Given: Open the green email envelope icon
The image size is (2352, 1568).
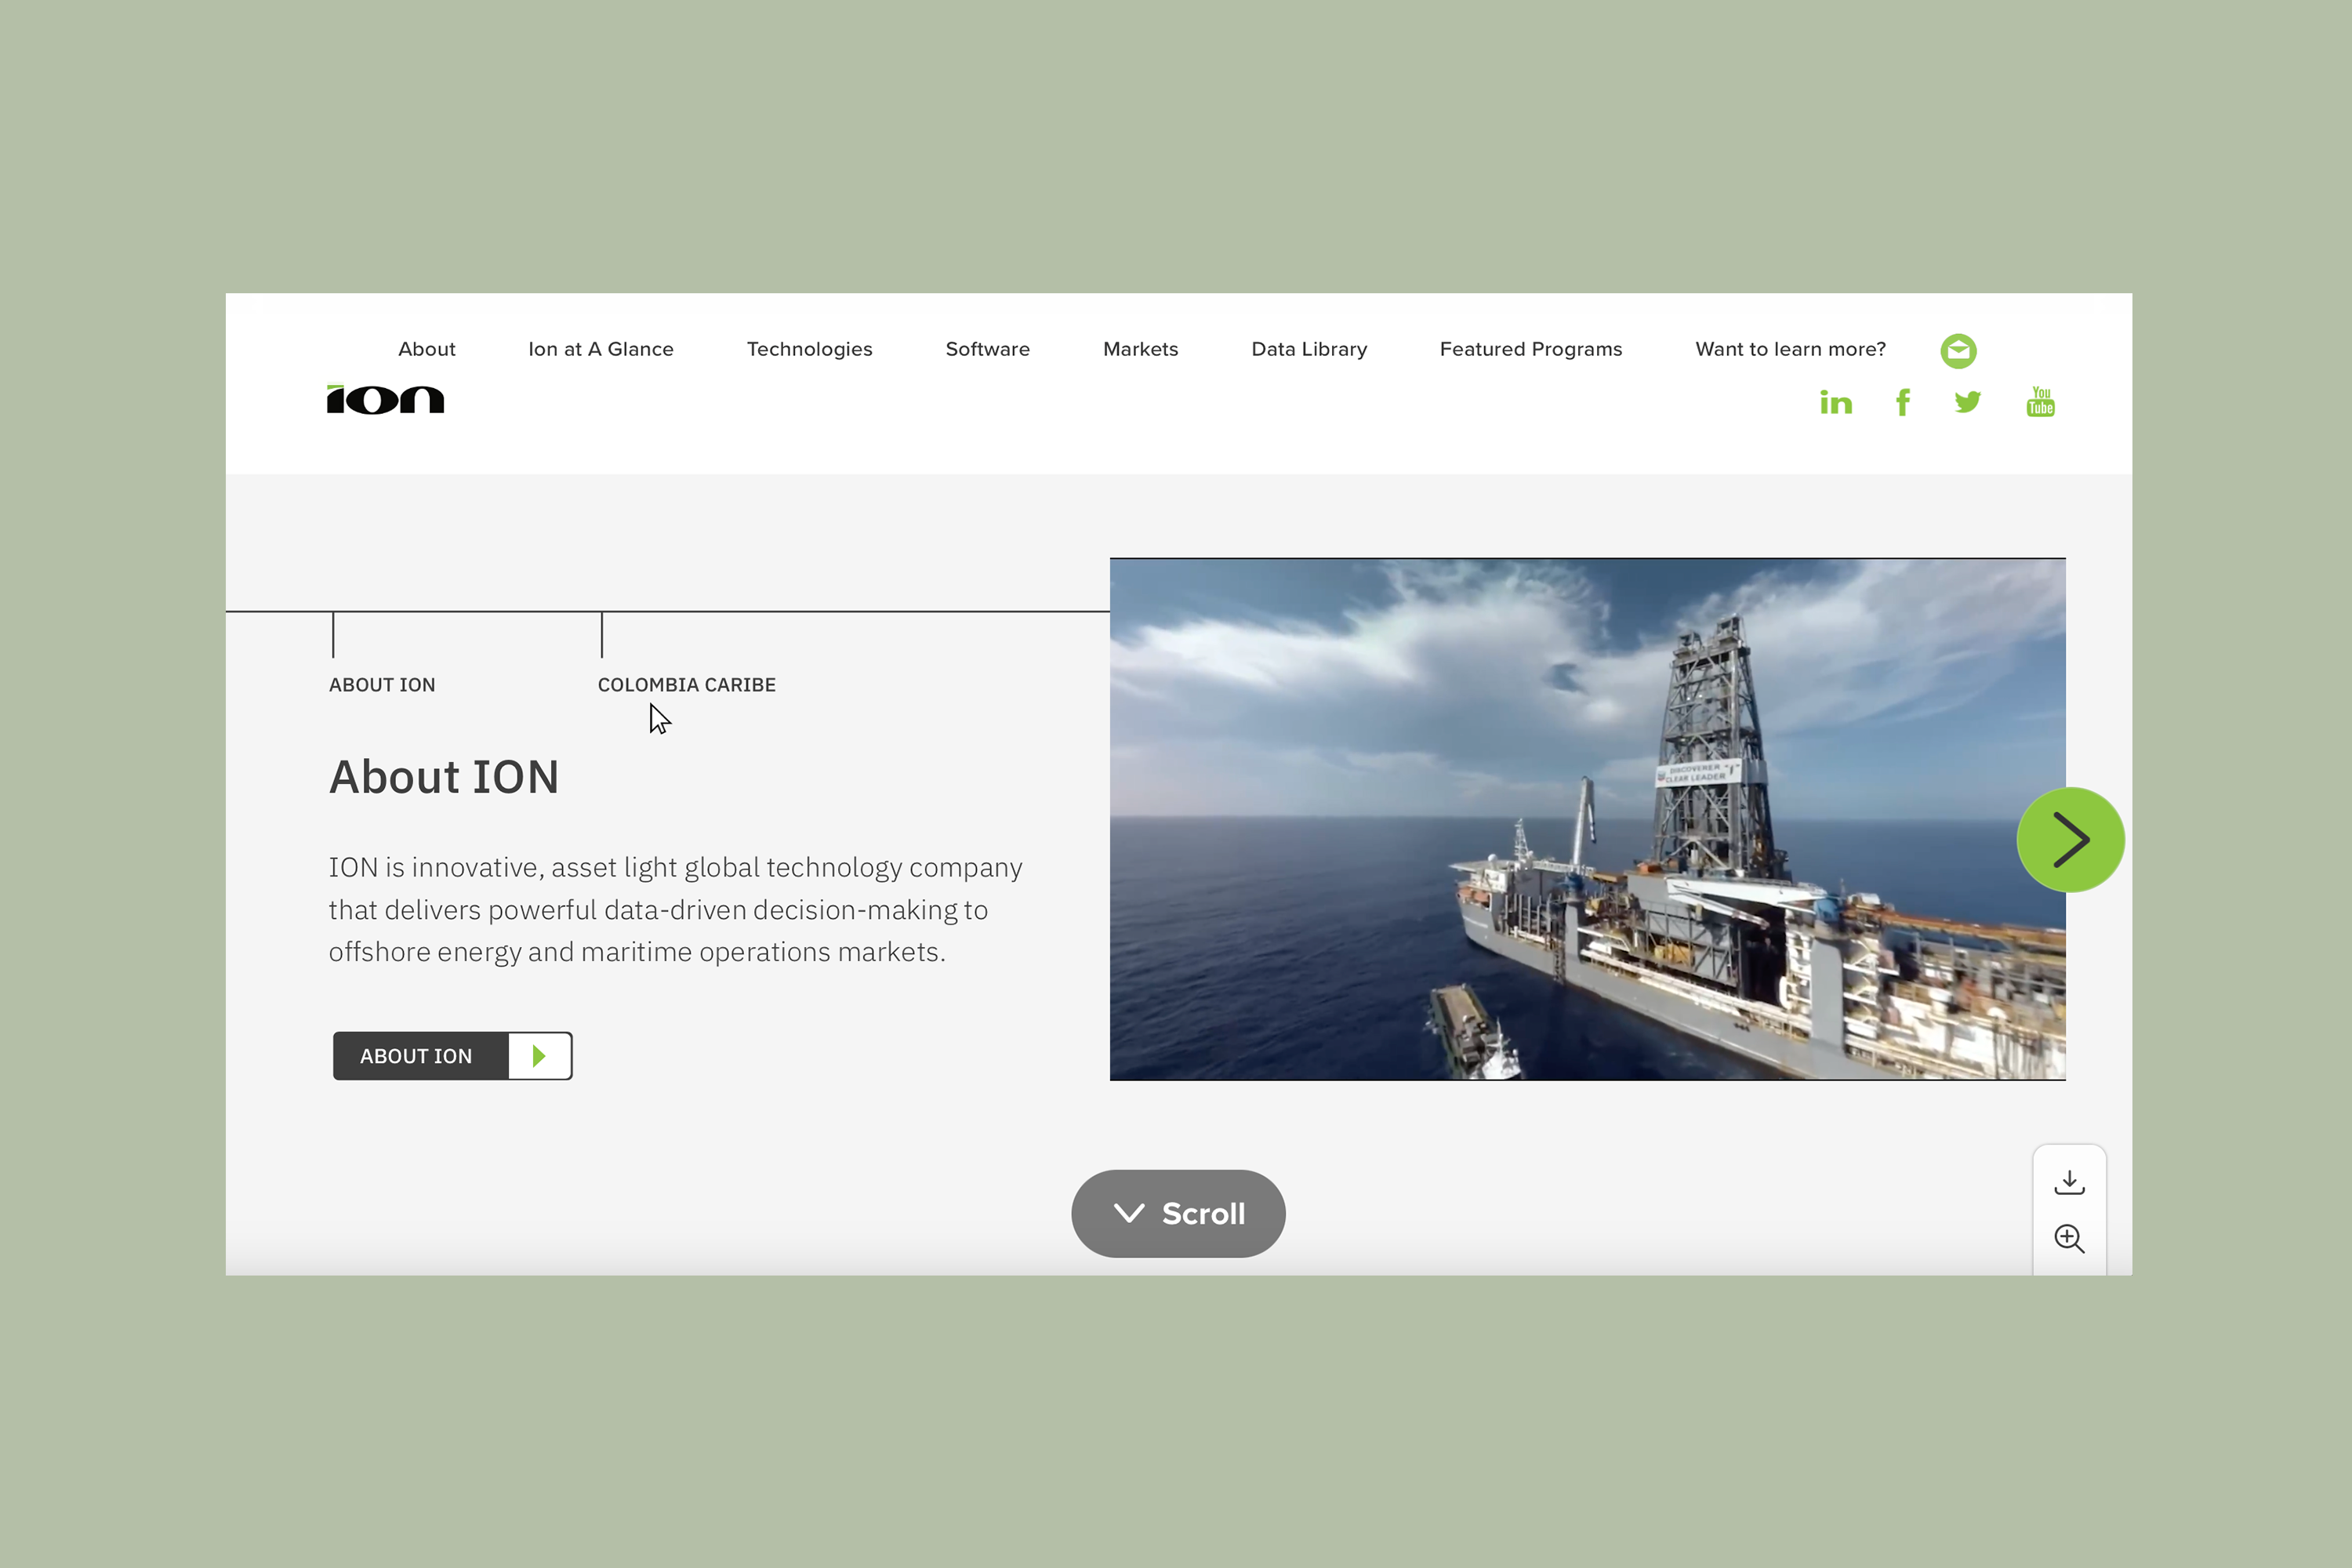Looking at the screenshot, I should pyautogui.click(x=1958, y=351).
